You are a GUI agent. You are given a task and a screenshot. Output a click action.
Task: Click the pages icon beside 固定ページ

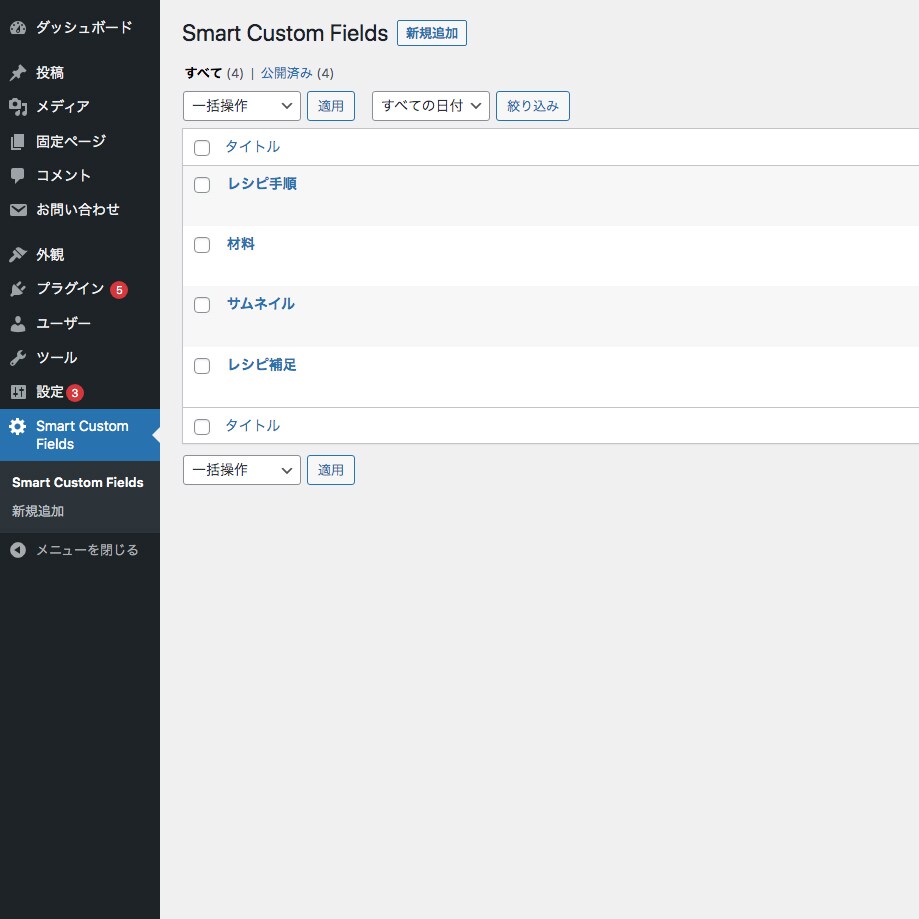coord(18,141)
